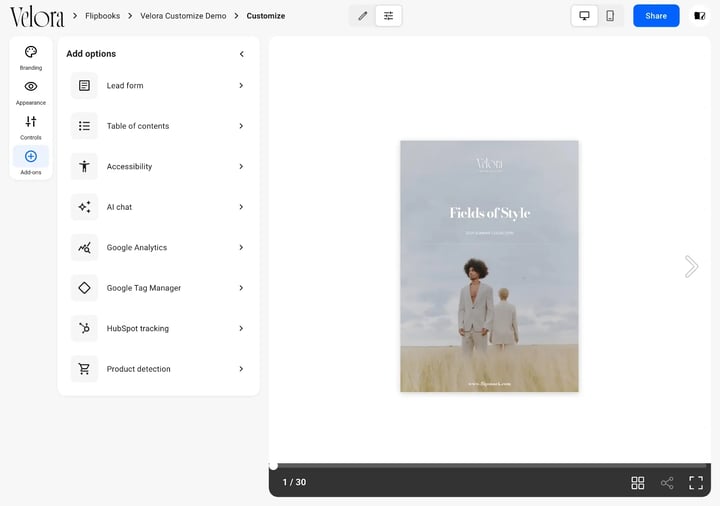Expand the Table of contents option

(158, 126)
